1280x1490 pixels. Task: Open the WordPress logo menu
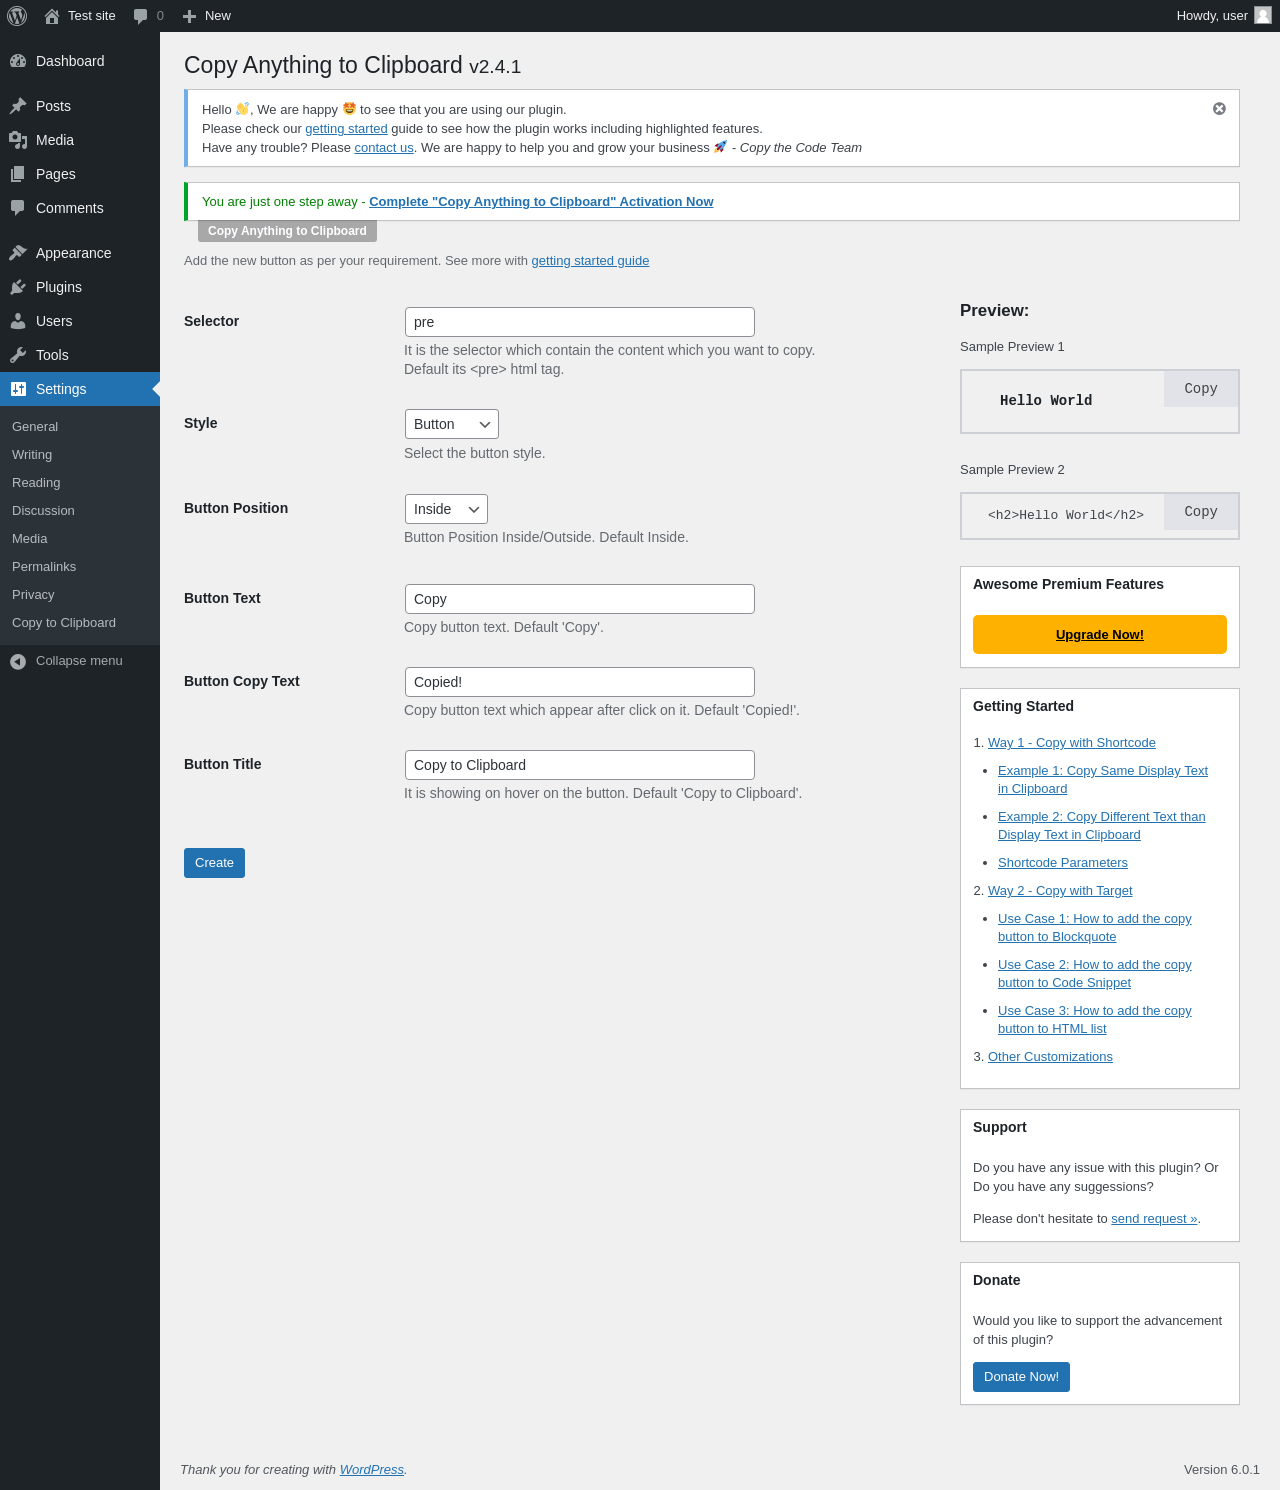coord(17,16)
